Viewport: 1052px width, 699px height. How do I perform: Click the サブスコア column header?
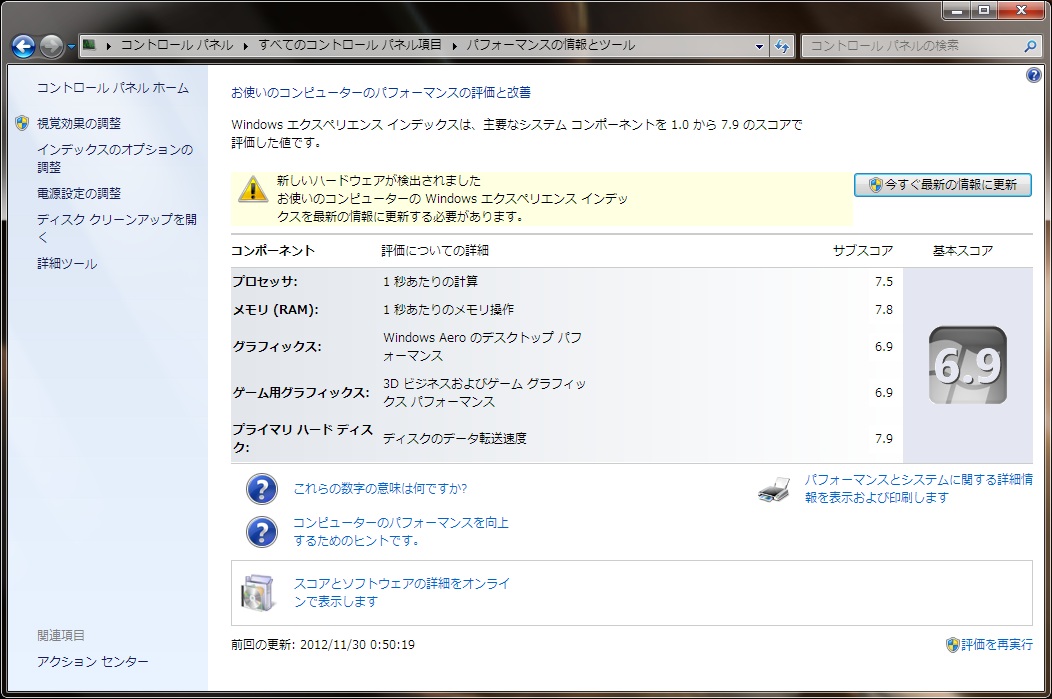pyautogui.click(x=863, y=251)
